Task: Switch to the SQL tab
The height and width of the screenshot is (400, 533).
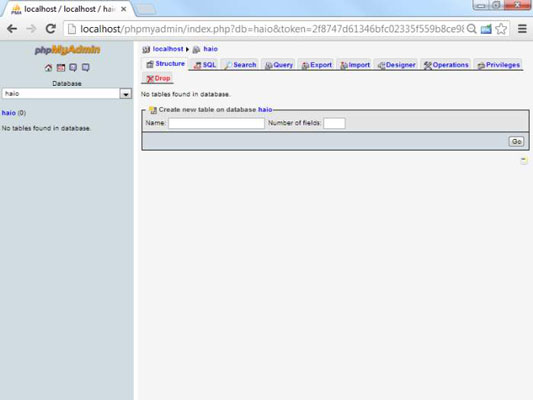Action: tap(205, 65)
